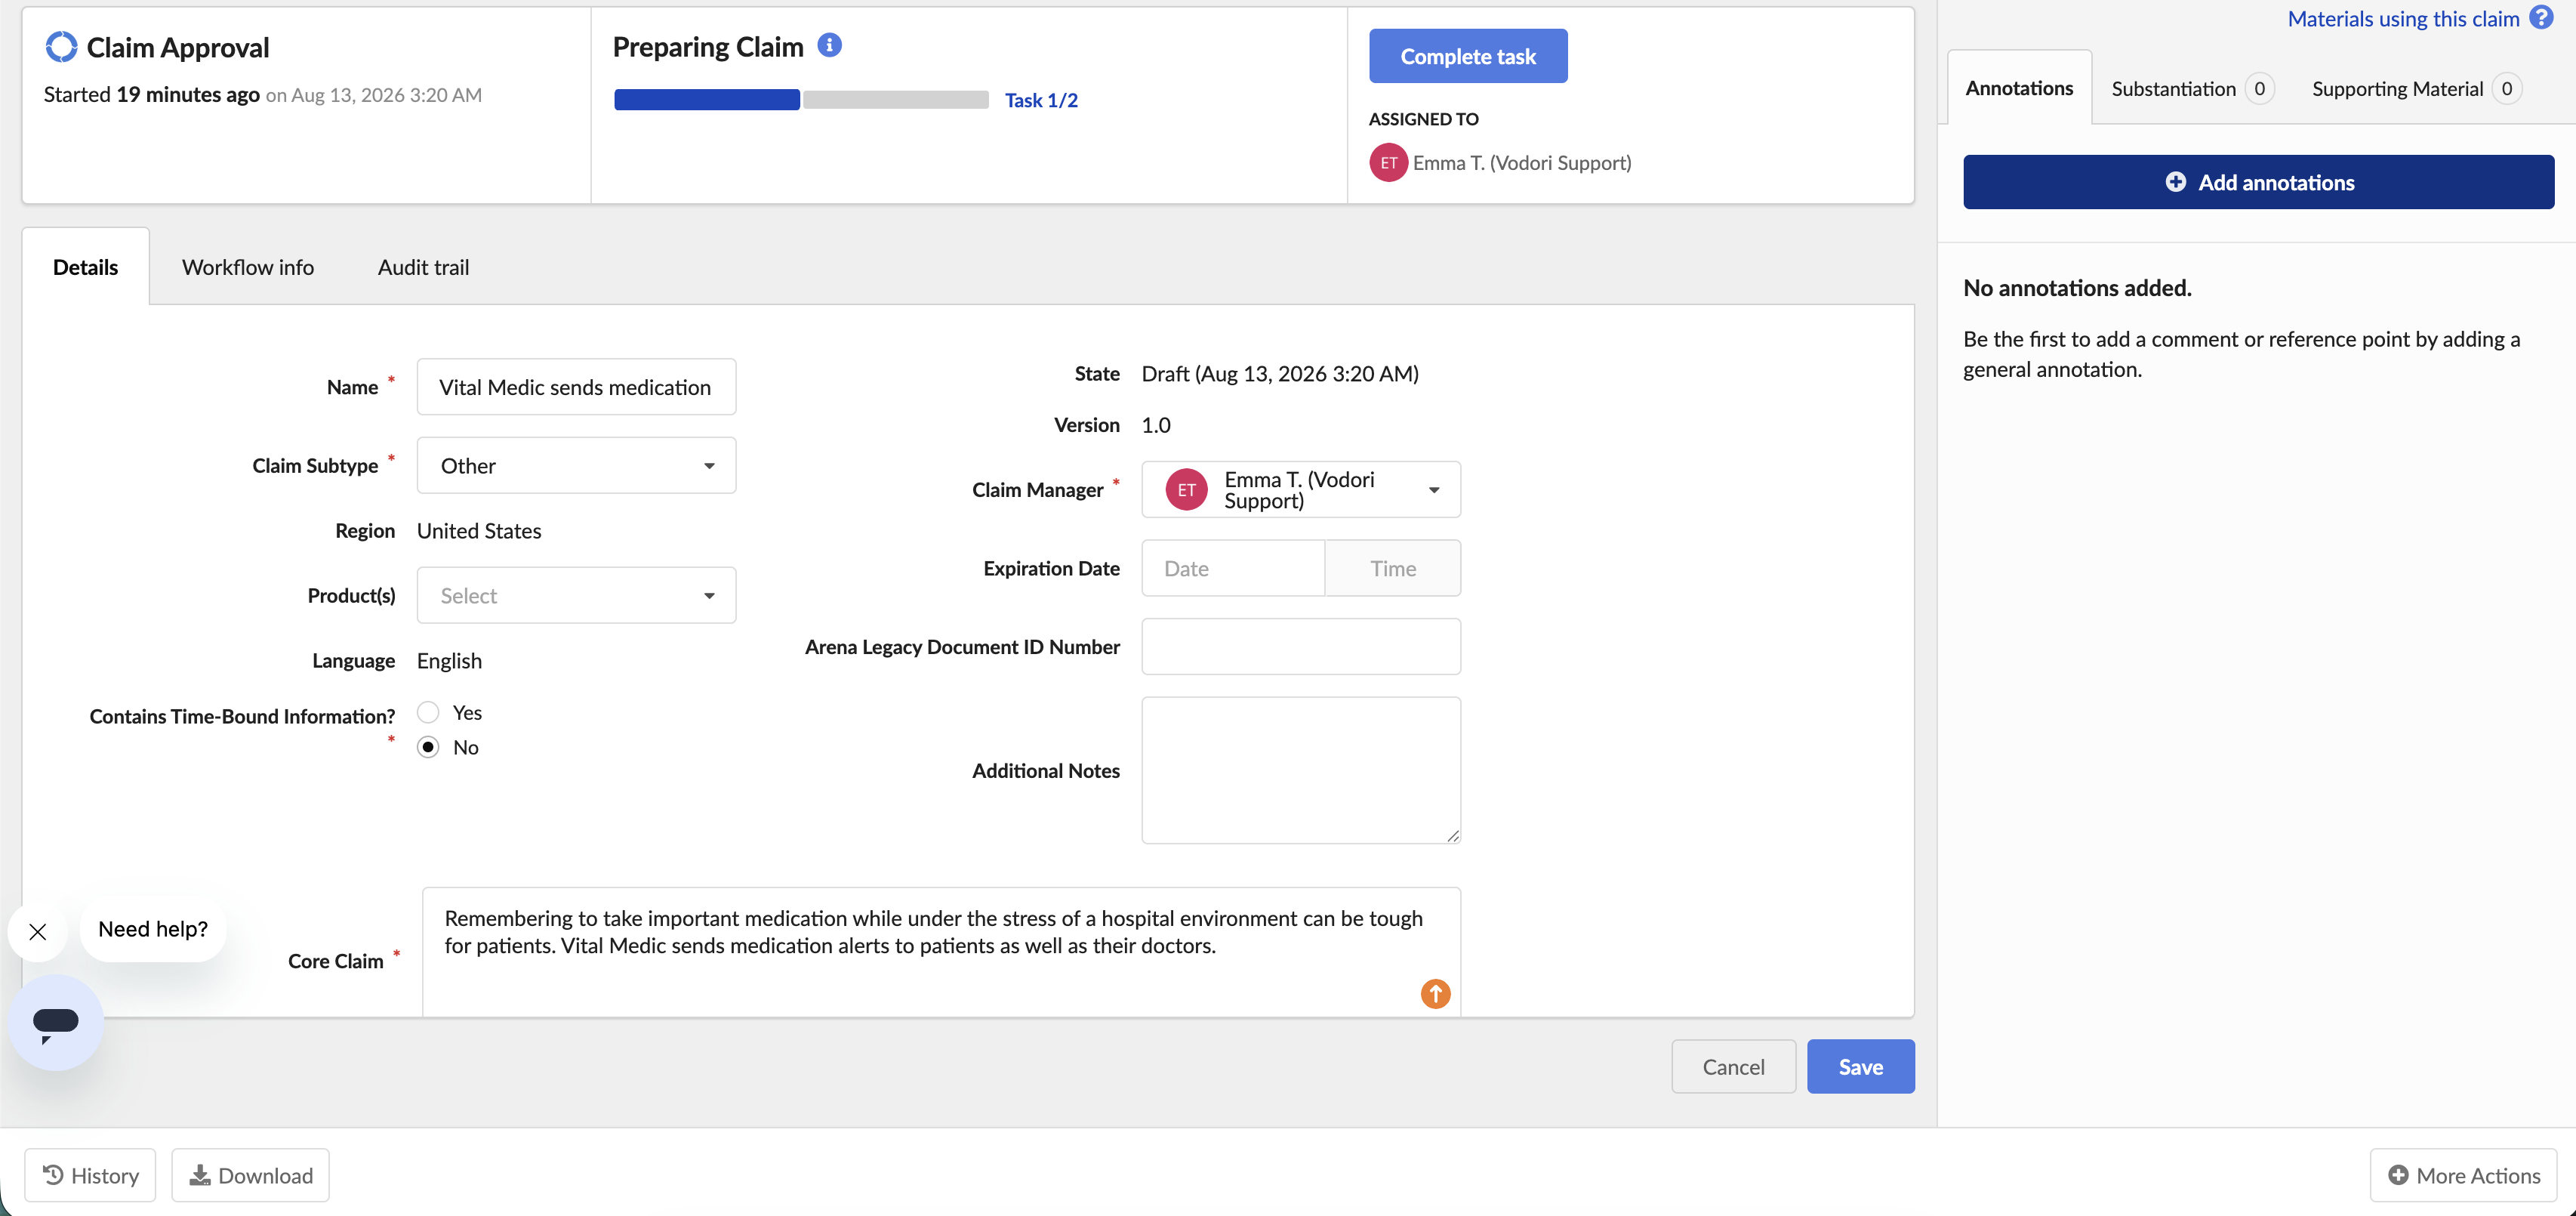Open Materials using this claim link
This screenshot has width=2576, height=1216.
click(2402, 18)
